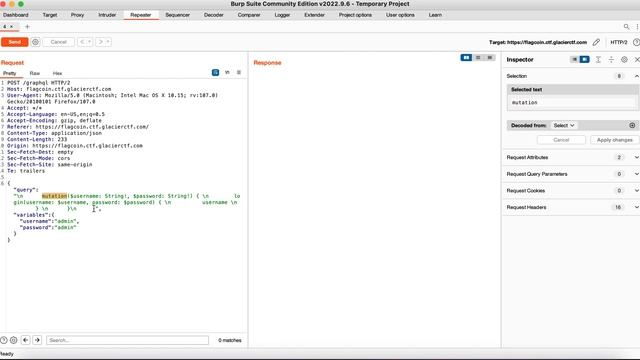Go to previous request with back arrow
The image size is (640, 360).
coord(82,42)
